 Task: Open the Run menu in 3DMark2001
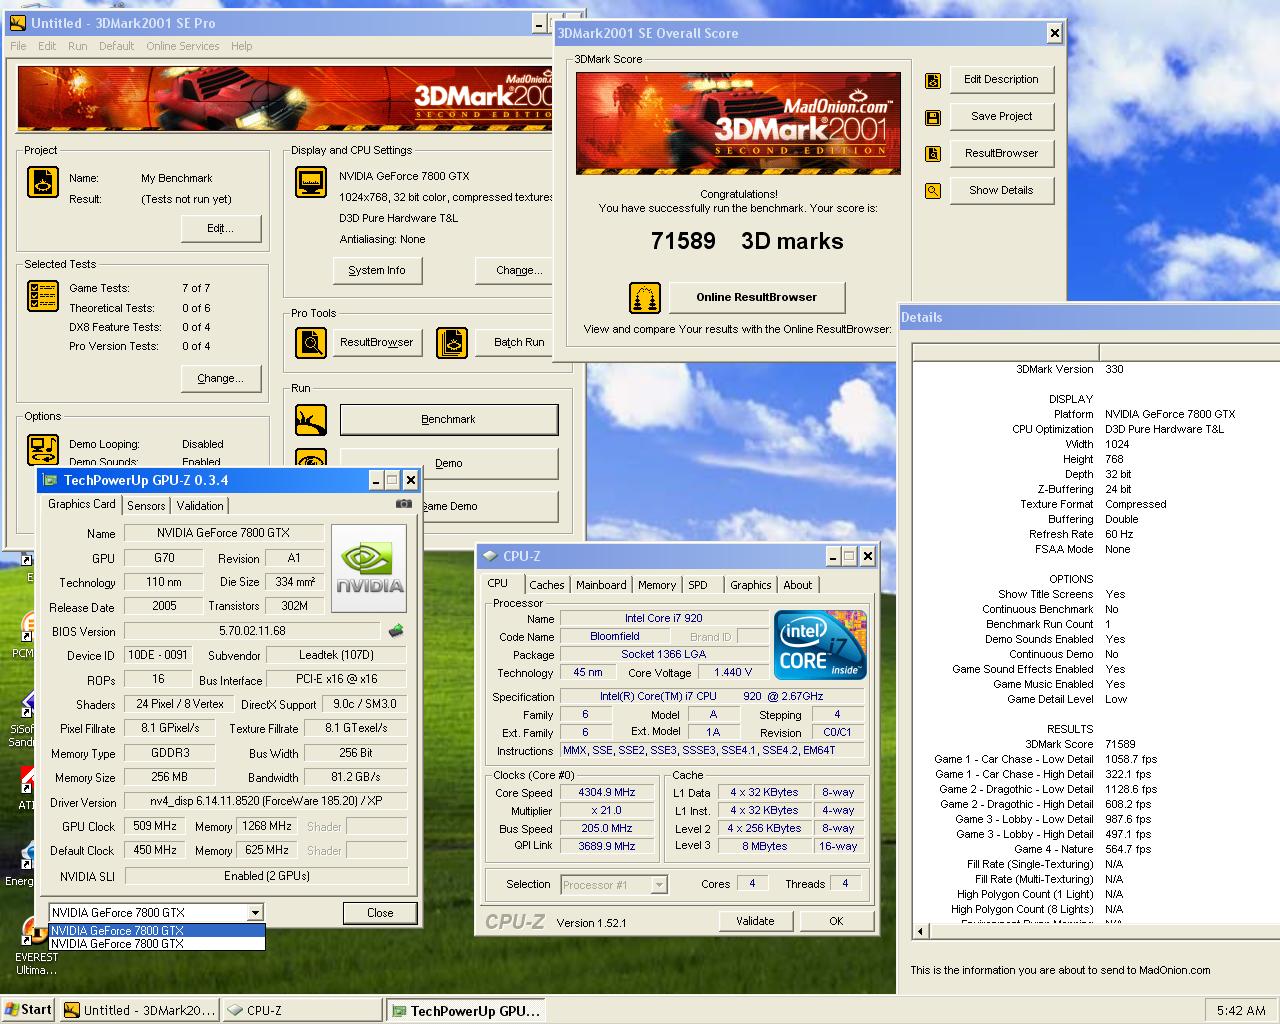tap(77, 46)
